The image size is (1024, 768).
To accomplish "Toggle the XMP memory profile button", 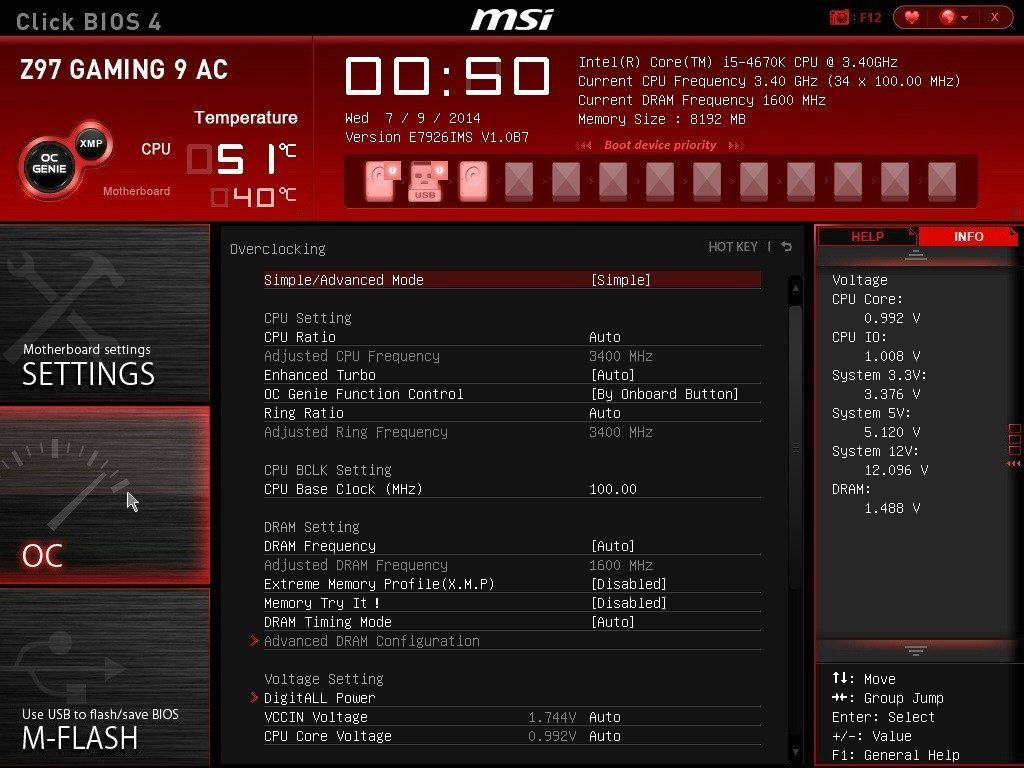I will (x=91, y=143).
